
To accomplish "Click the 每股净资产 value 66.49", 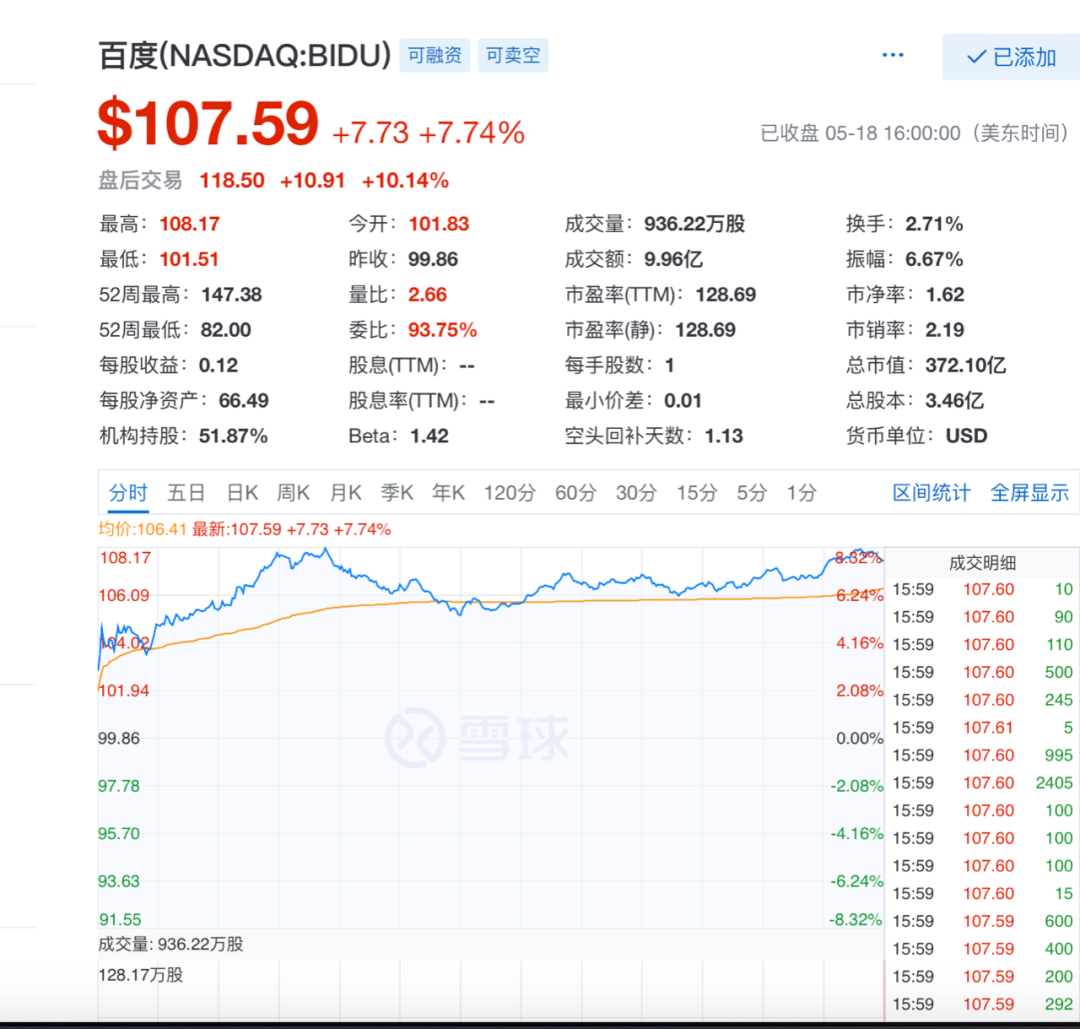I will coord(244,400).
